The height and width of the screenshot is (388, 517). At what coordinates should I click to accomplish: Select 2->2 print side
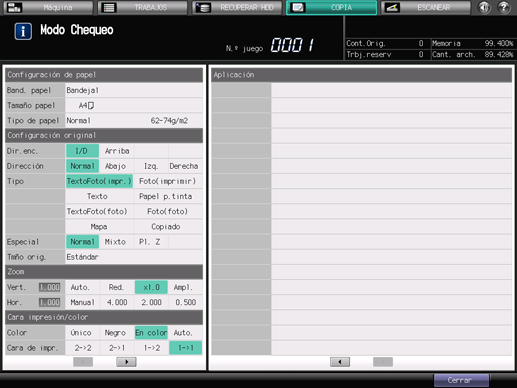click(x=82, y=348)
